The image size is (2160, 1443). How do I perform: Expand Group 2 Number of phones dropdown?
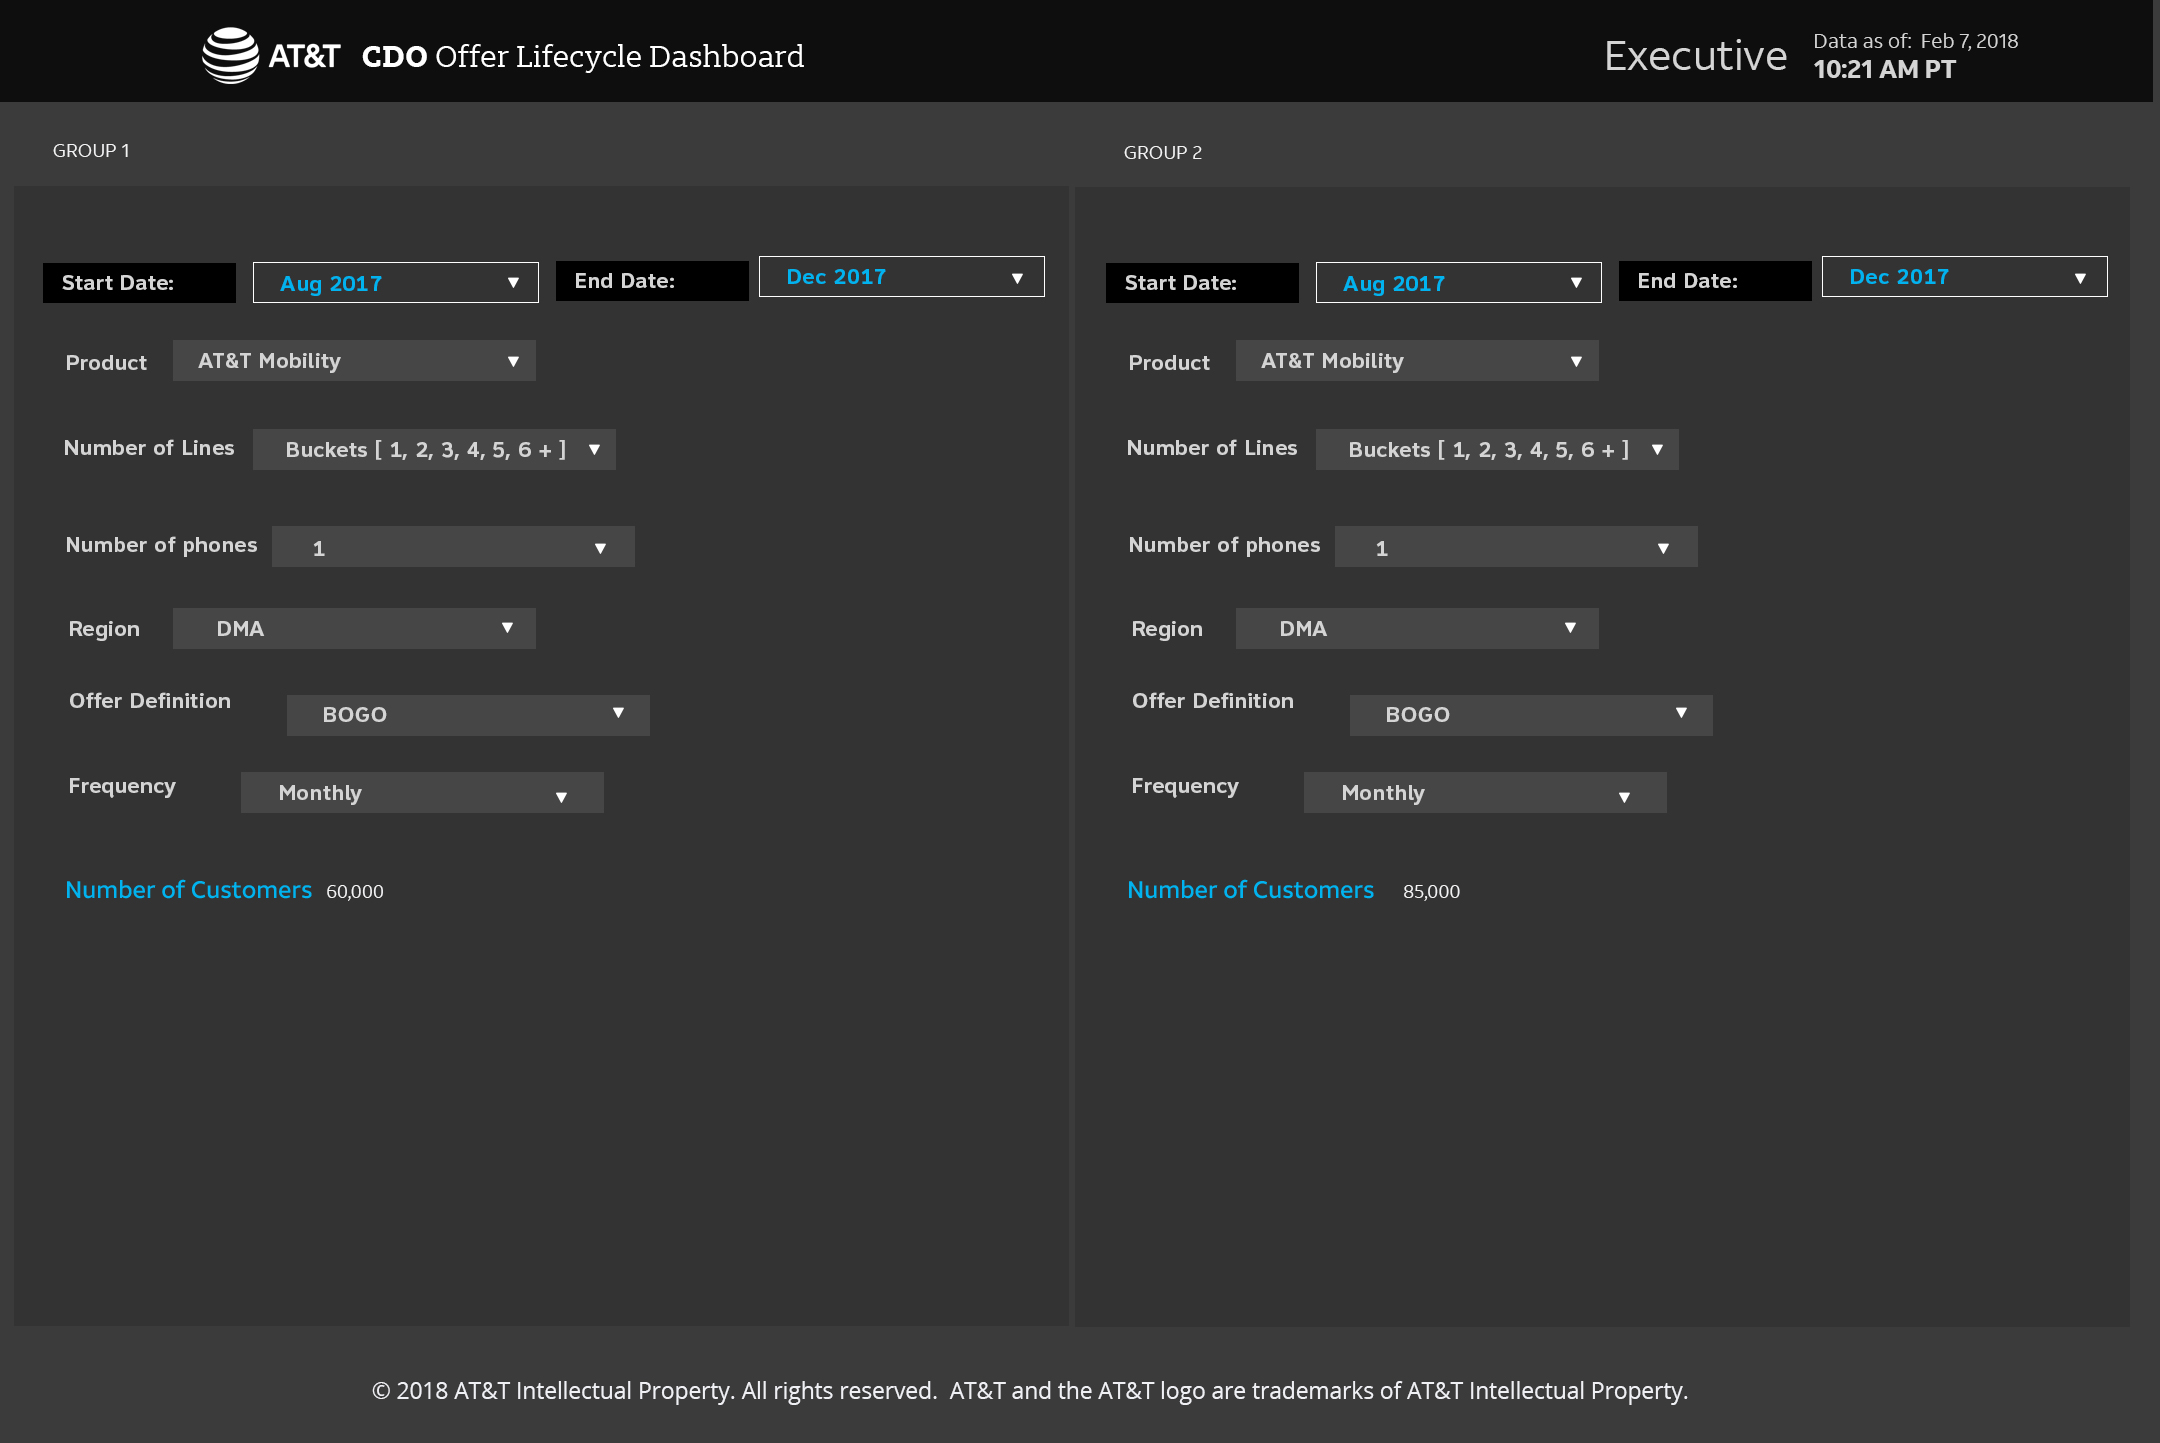(1516, 547)
